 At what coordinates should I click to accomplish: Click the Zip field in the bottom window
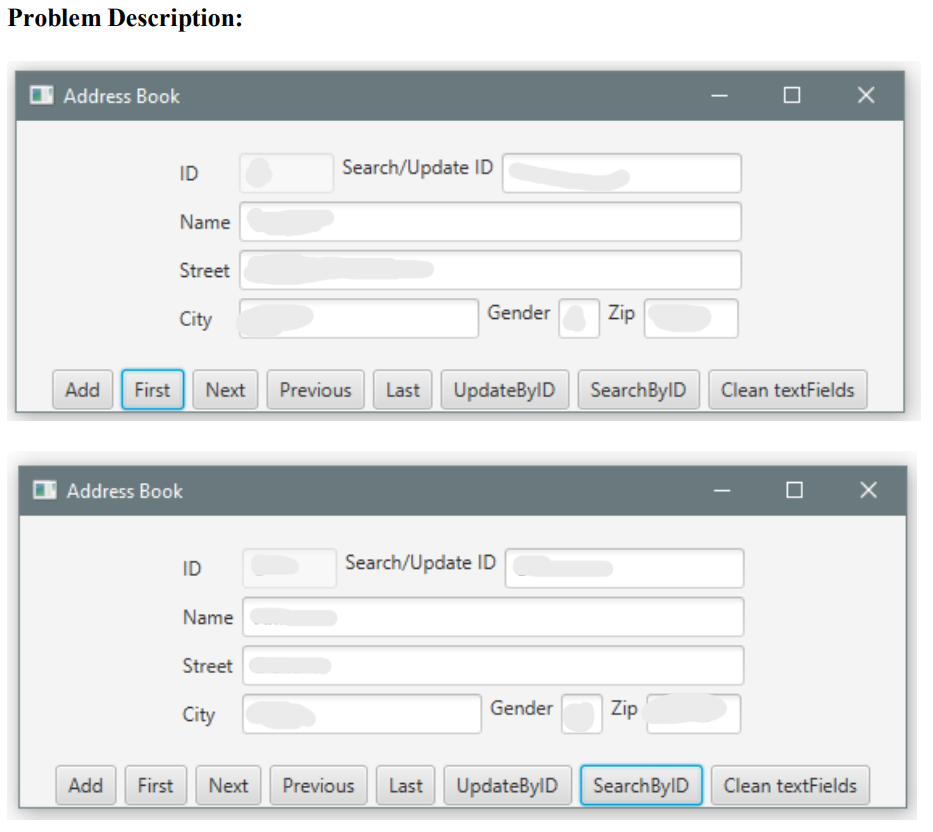point(692,713)
